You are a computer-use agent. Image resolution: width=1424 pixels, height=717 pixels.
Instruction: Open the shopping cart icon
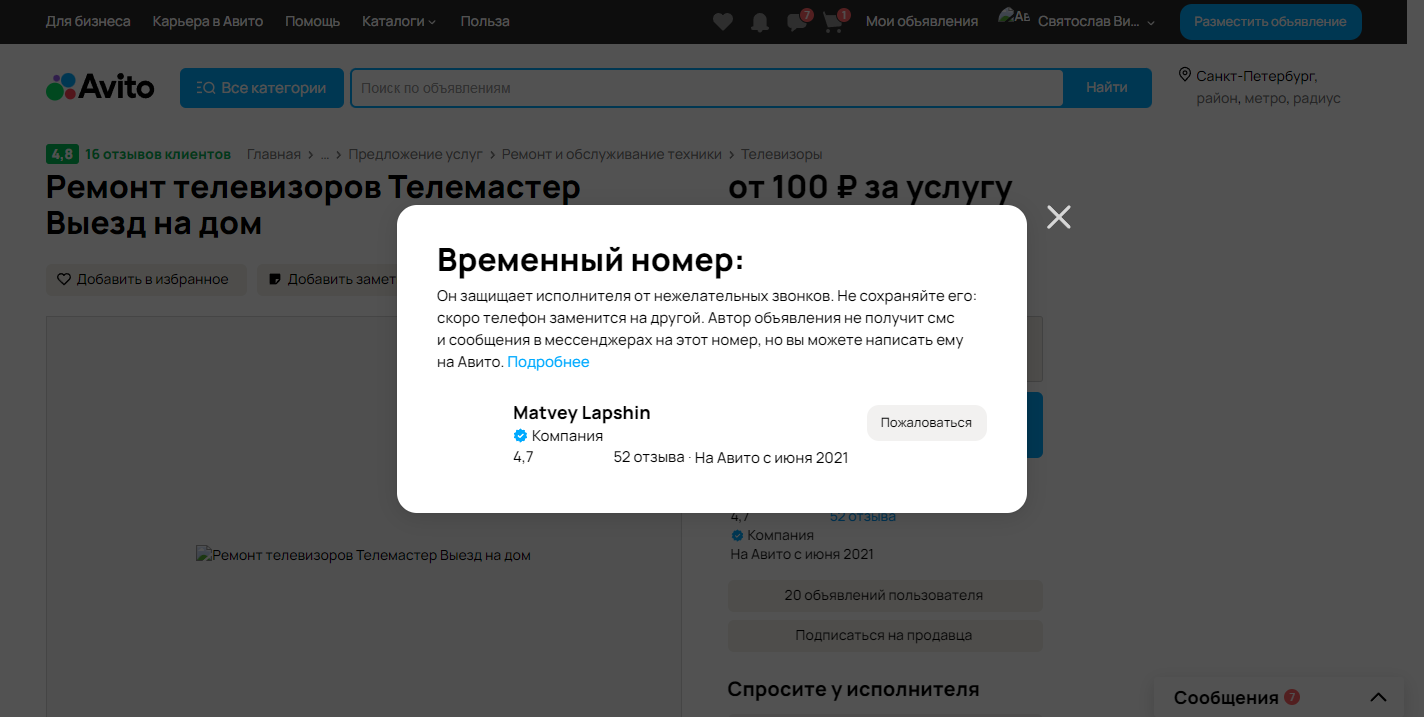pyautogui.click(x=833, y=22)
